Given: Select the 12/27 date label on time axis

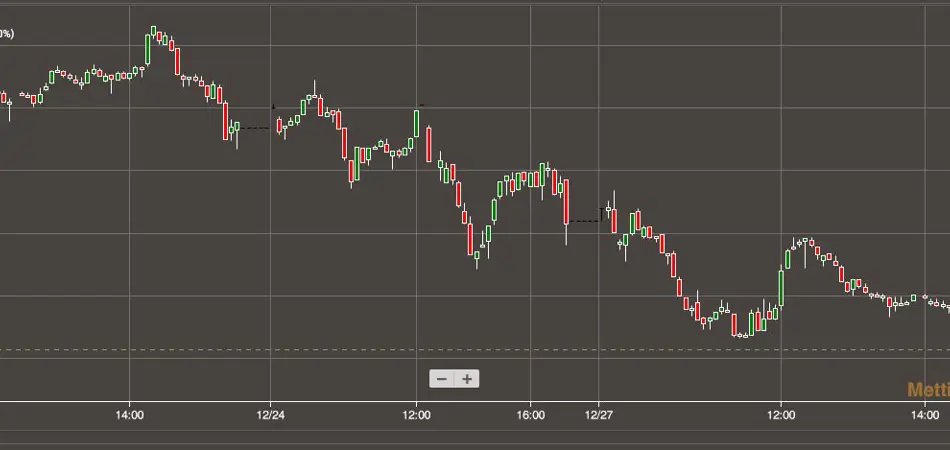Looking at the screenshot, I should pyautogui.click(x=599, y=415).
